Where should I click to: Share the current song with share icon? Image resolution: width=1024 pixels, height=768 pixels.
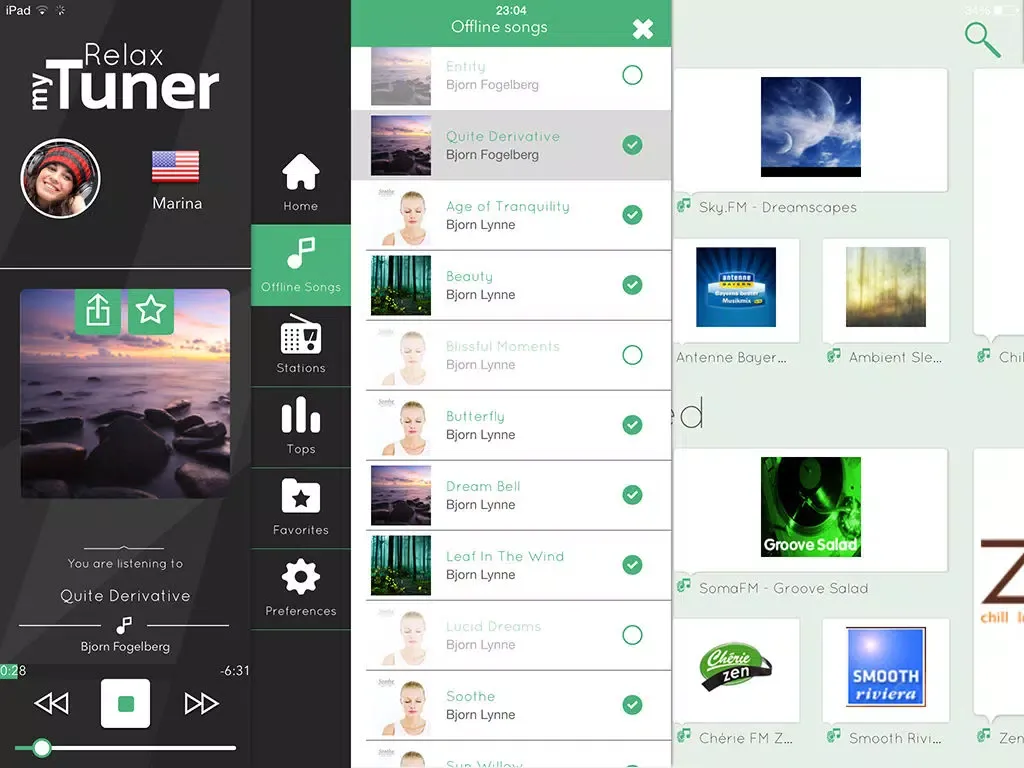click(97, 311)
